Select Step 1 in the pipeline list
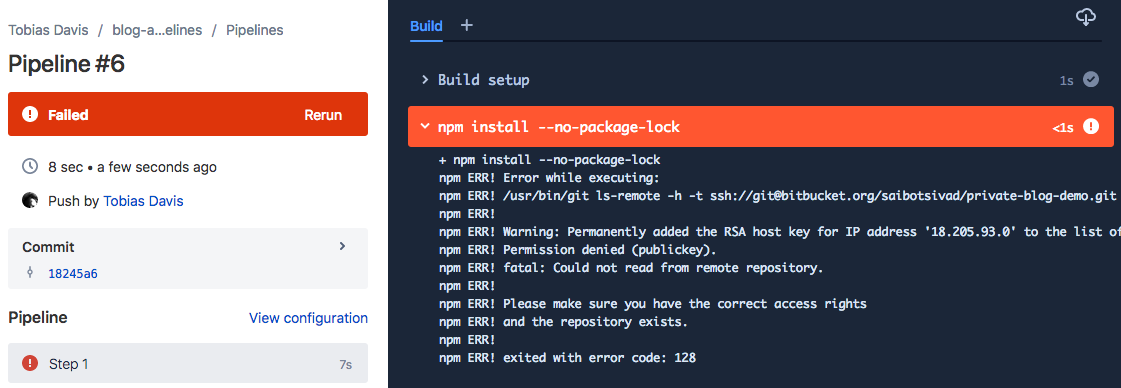1121x388 pixels. [x=188, y=364]
